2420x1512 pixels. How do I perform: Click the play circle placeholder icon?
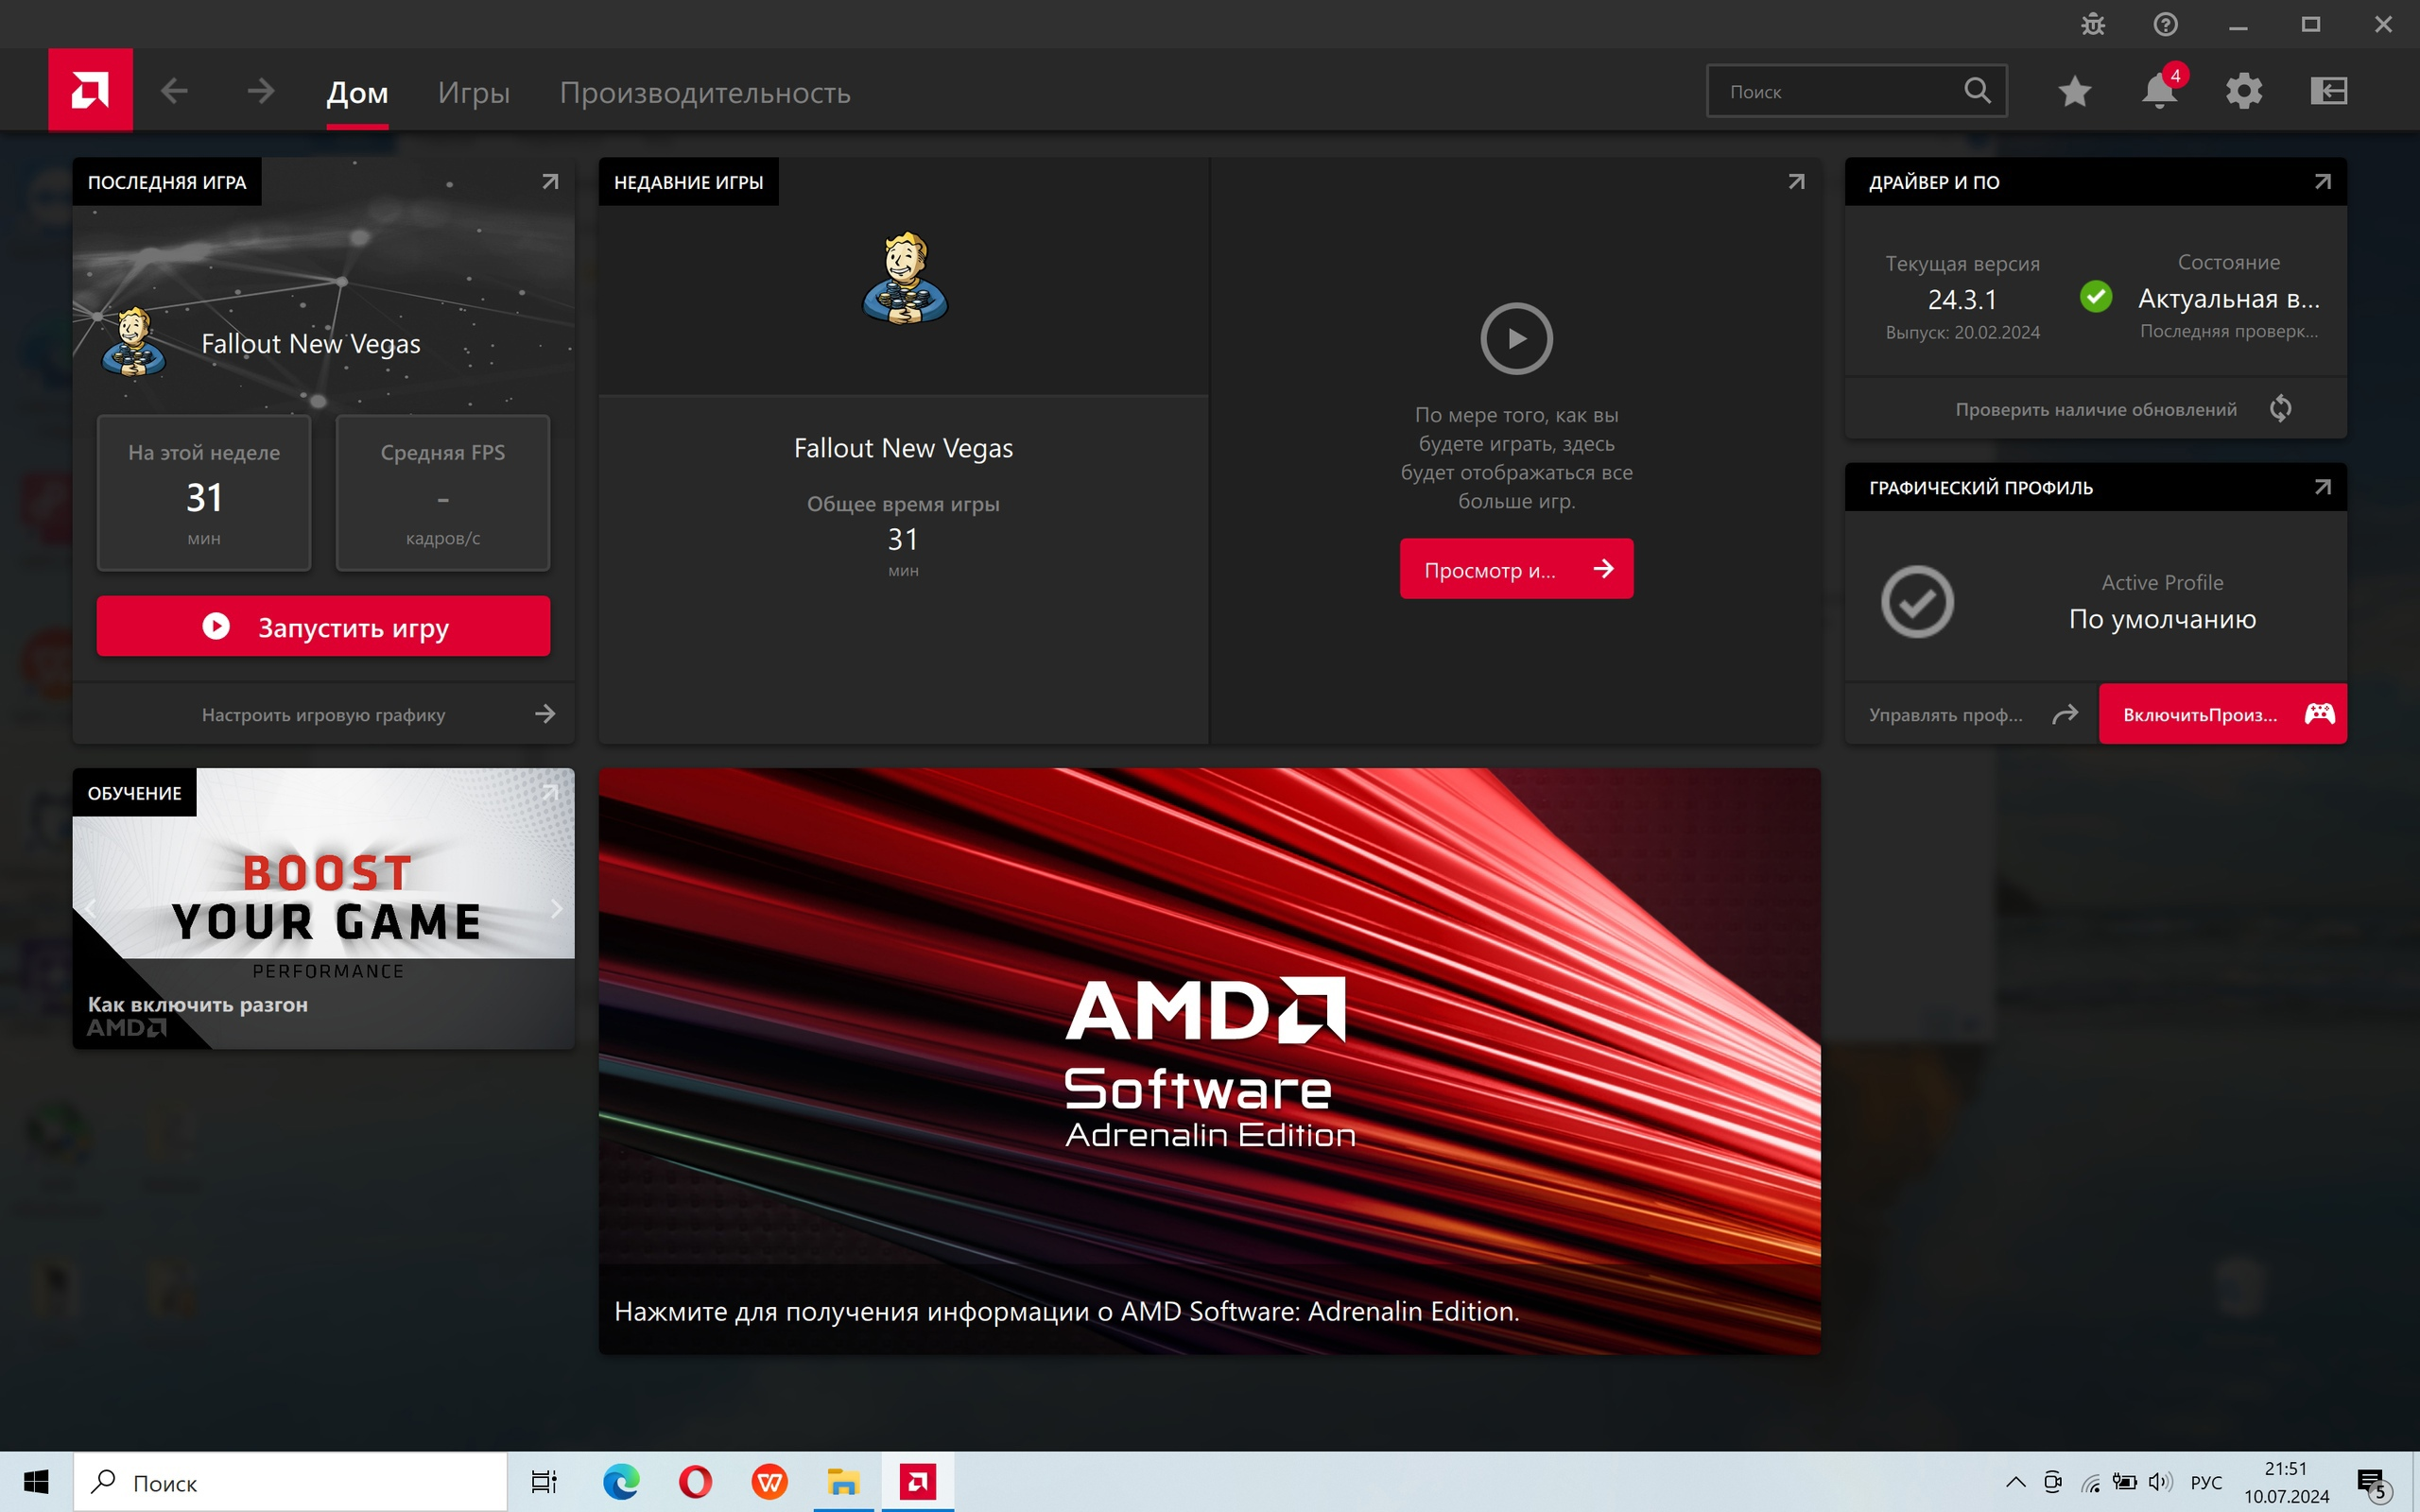coord(1516,338)
